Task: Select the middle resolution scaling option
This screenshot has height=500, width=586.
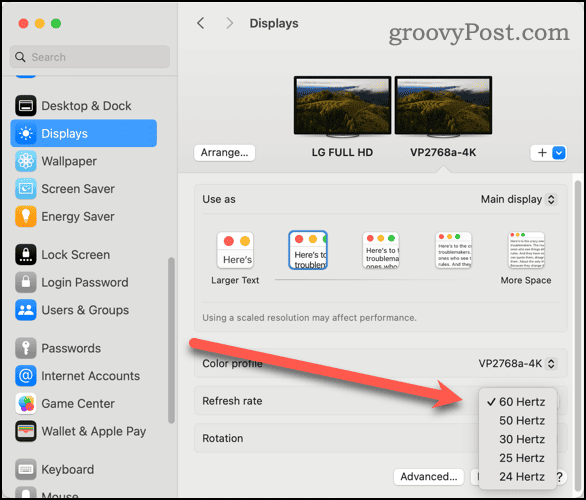Action: coord(381,250)
